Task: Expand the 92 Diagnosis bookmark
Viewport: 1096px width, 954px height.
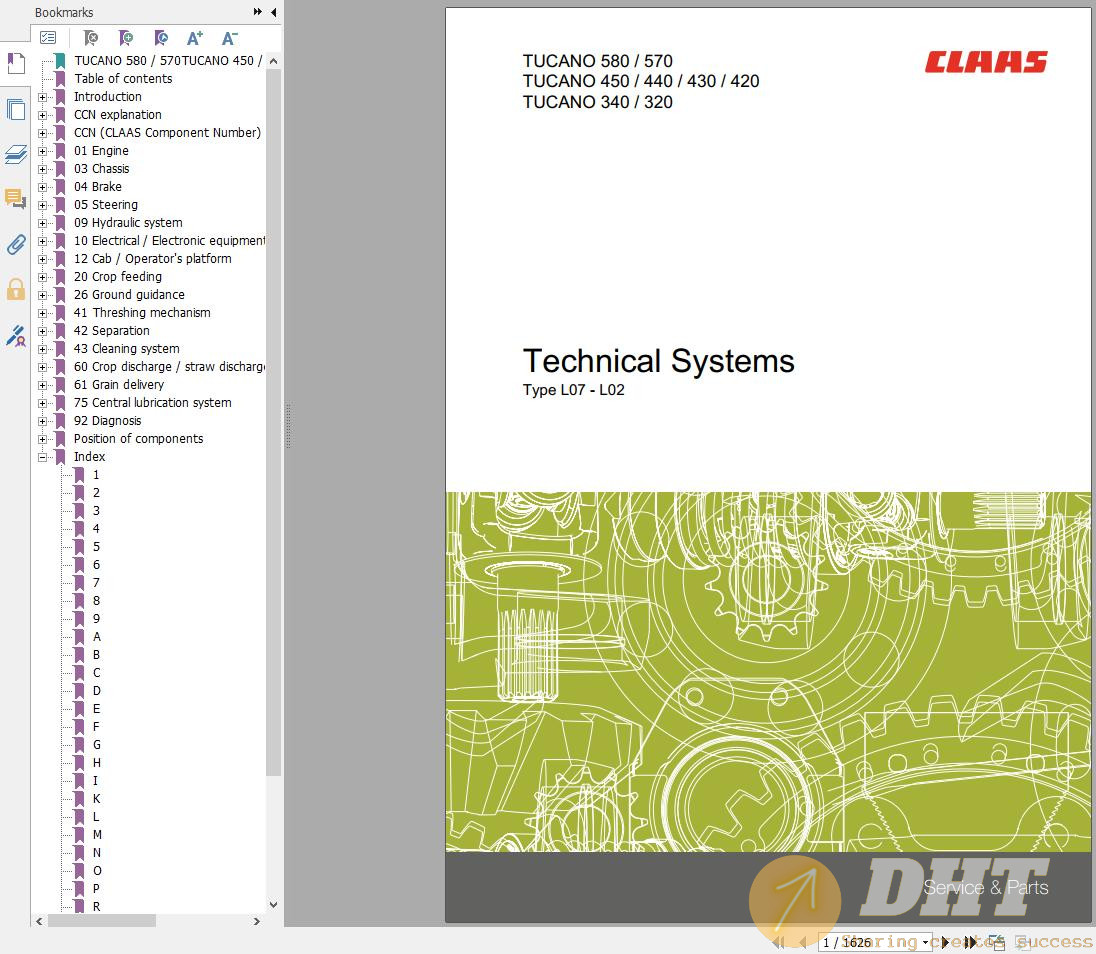Action: pos(42,421)
